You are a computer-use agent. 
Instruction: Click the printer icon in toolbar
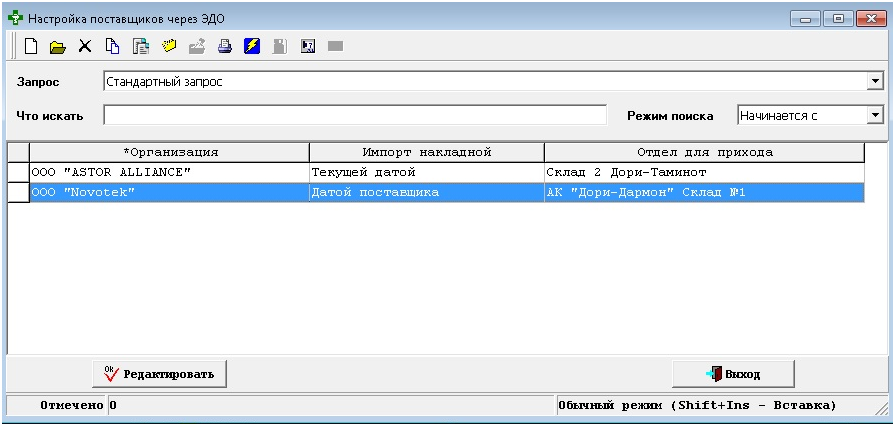pyautogui.click(x=225, y=46)
